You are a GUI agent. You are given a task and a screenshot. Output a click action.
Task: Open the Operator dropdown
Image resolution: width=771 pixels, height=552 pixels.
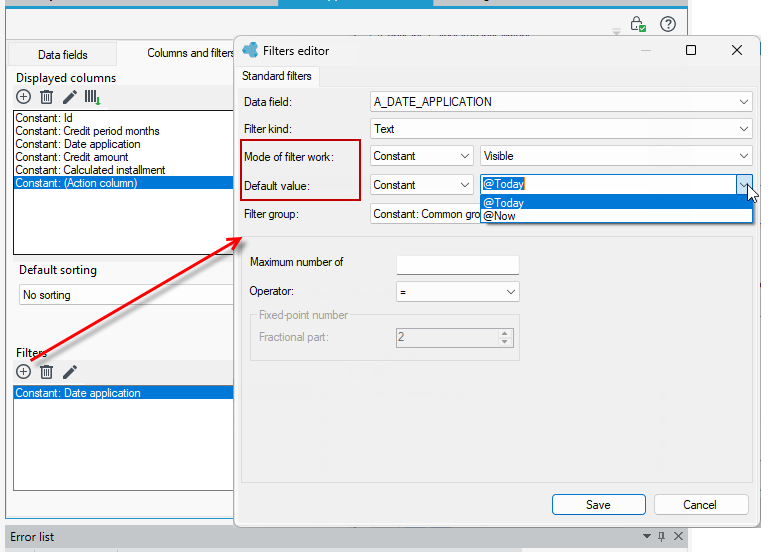pyautogui.click(x=511, y=292)
